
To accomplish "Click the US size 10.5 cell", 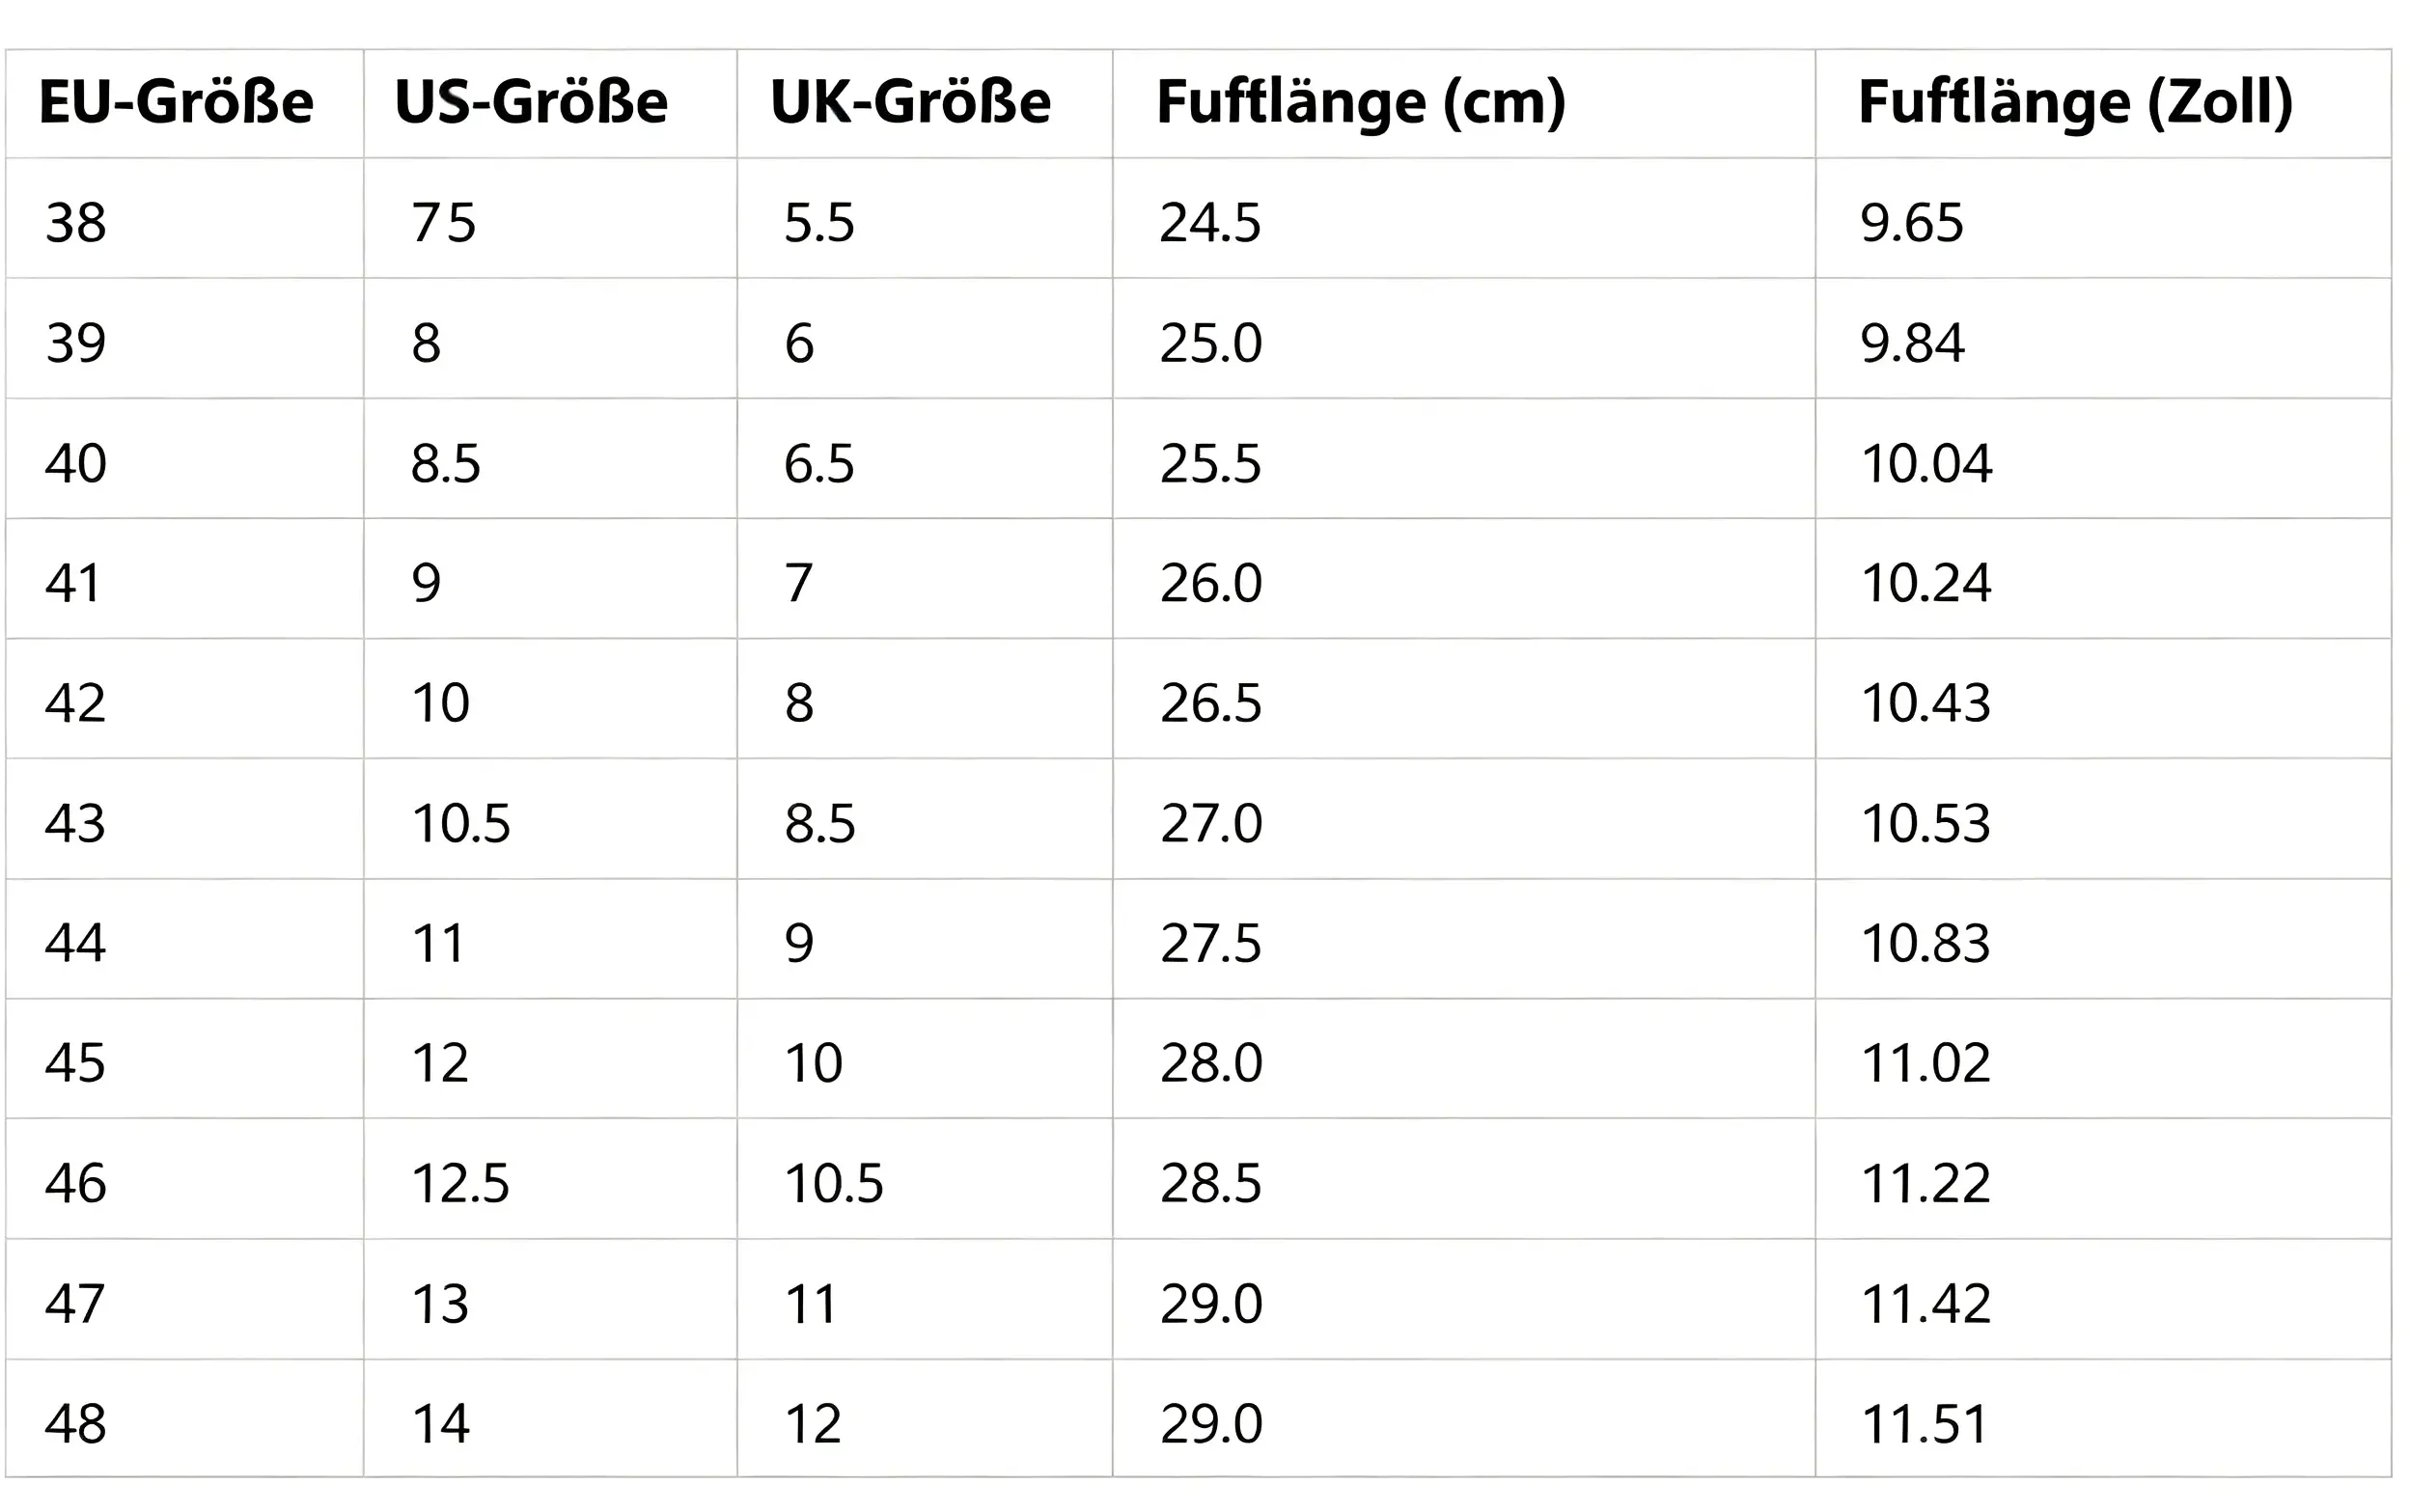I will click(x=551, y=819).
